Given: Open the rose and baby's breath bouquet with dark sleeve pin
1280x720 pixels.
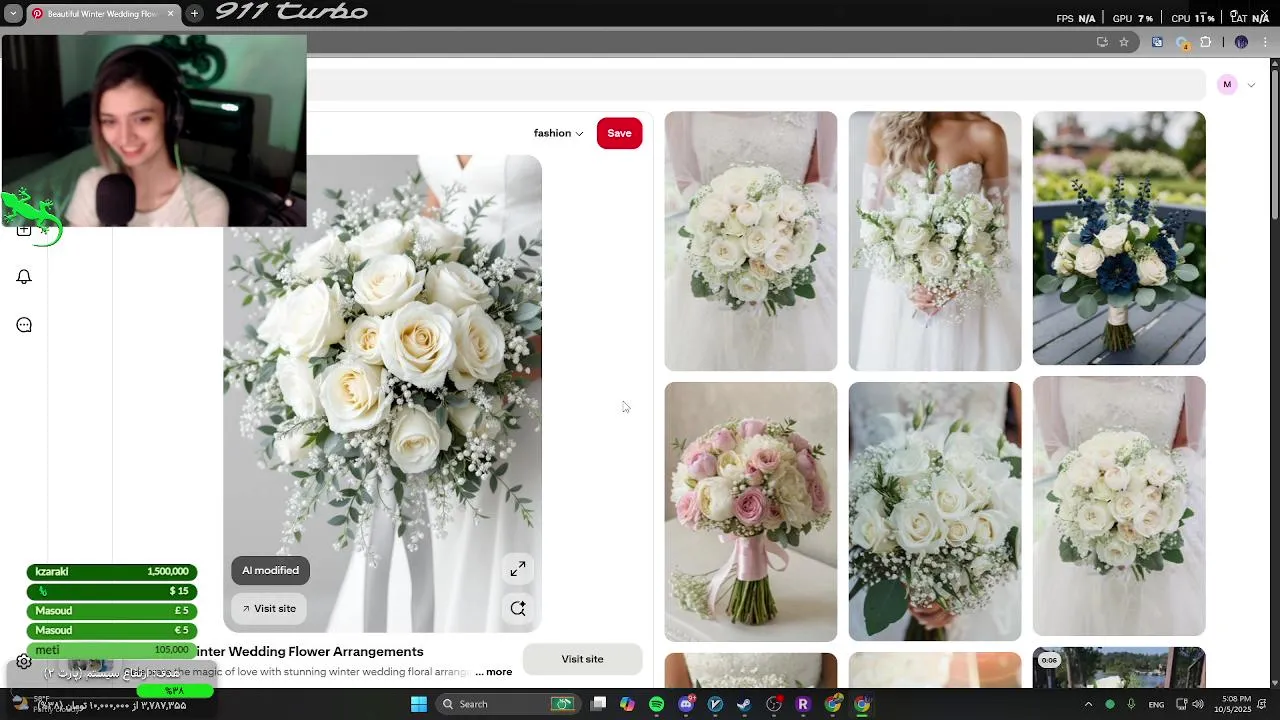Looking at the screenshot, I should point(935,512).
